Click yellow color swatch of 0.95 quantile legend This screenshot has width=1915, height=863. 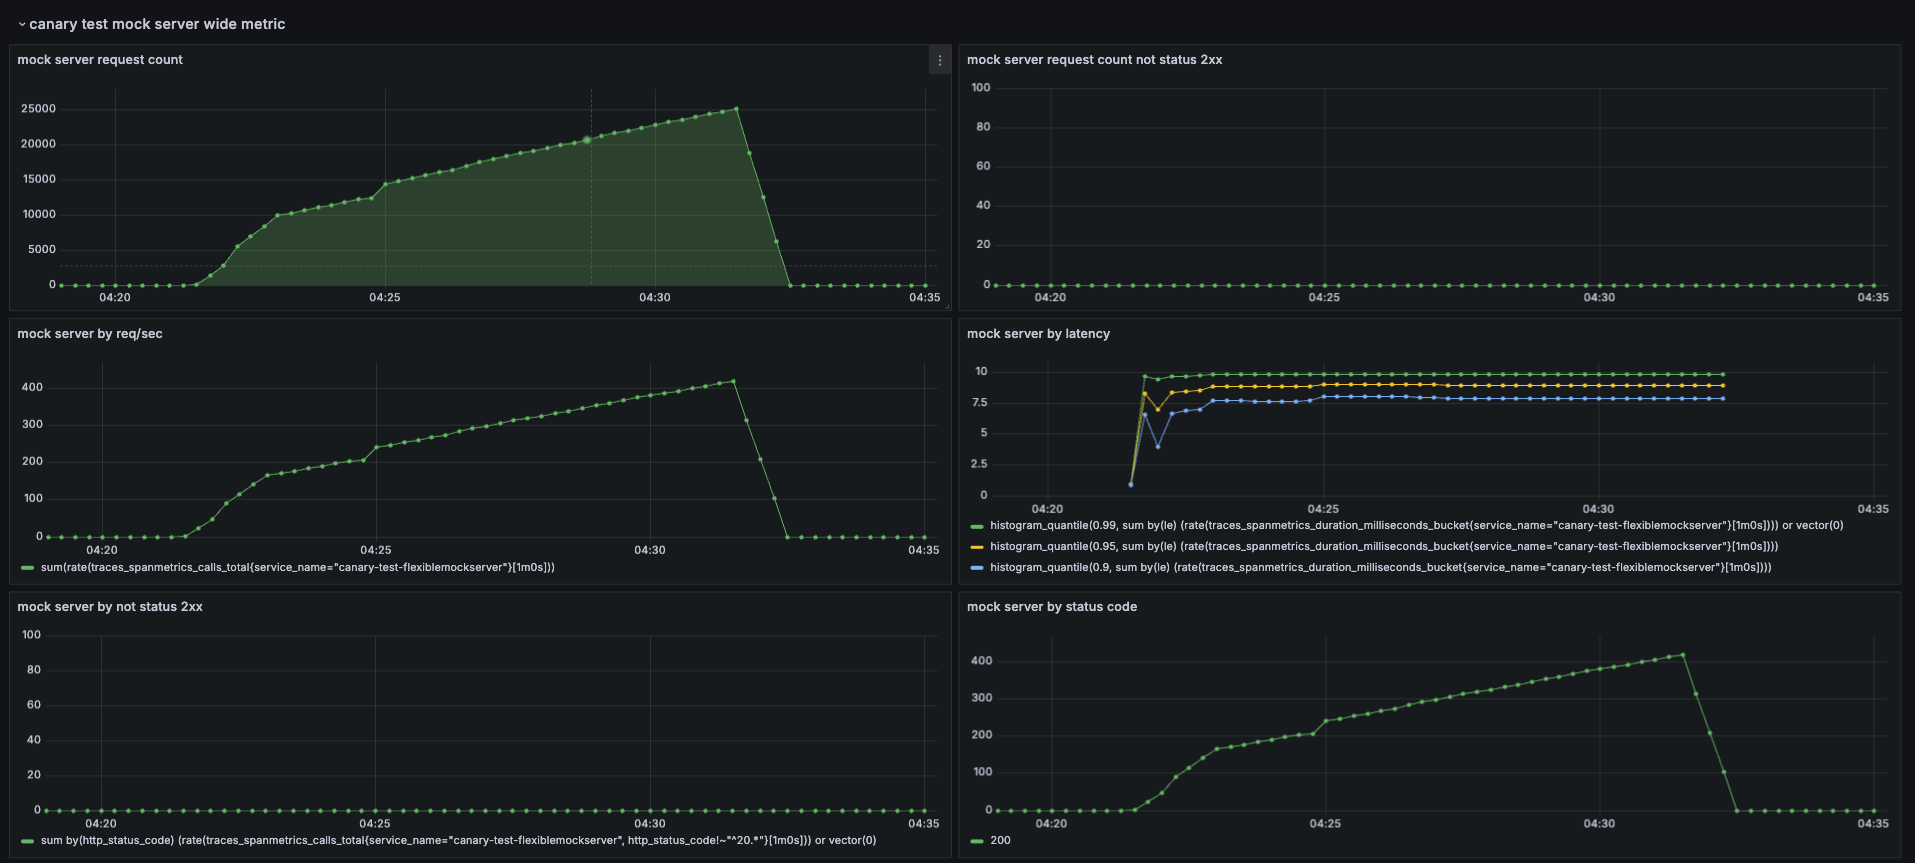(977, 547)
